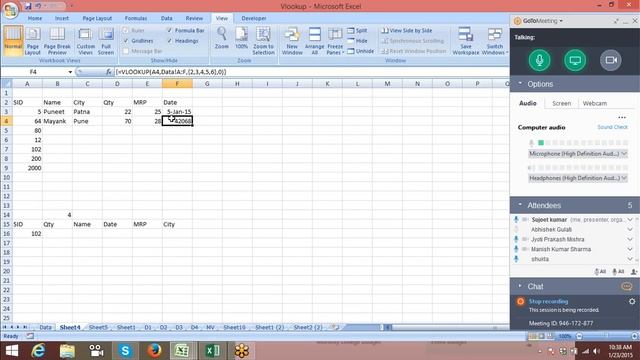Open the Insert ribbon tab
This screenshot has width=640, height=360.
pos(62,18)
